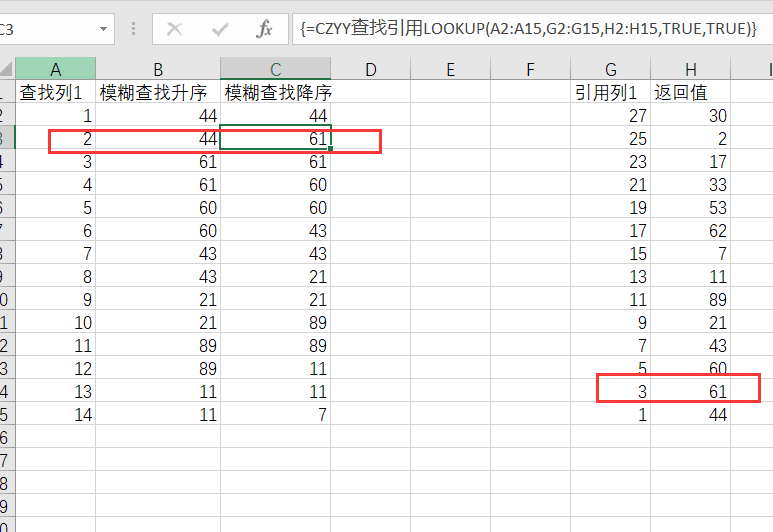Viewport: 773px width, 532px height.
Task: Select column D header
Action: [x=371, y=69]
